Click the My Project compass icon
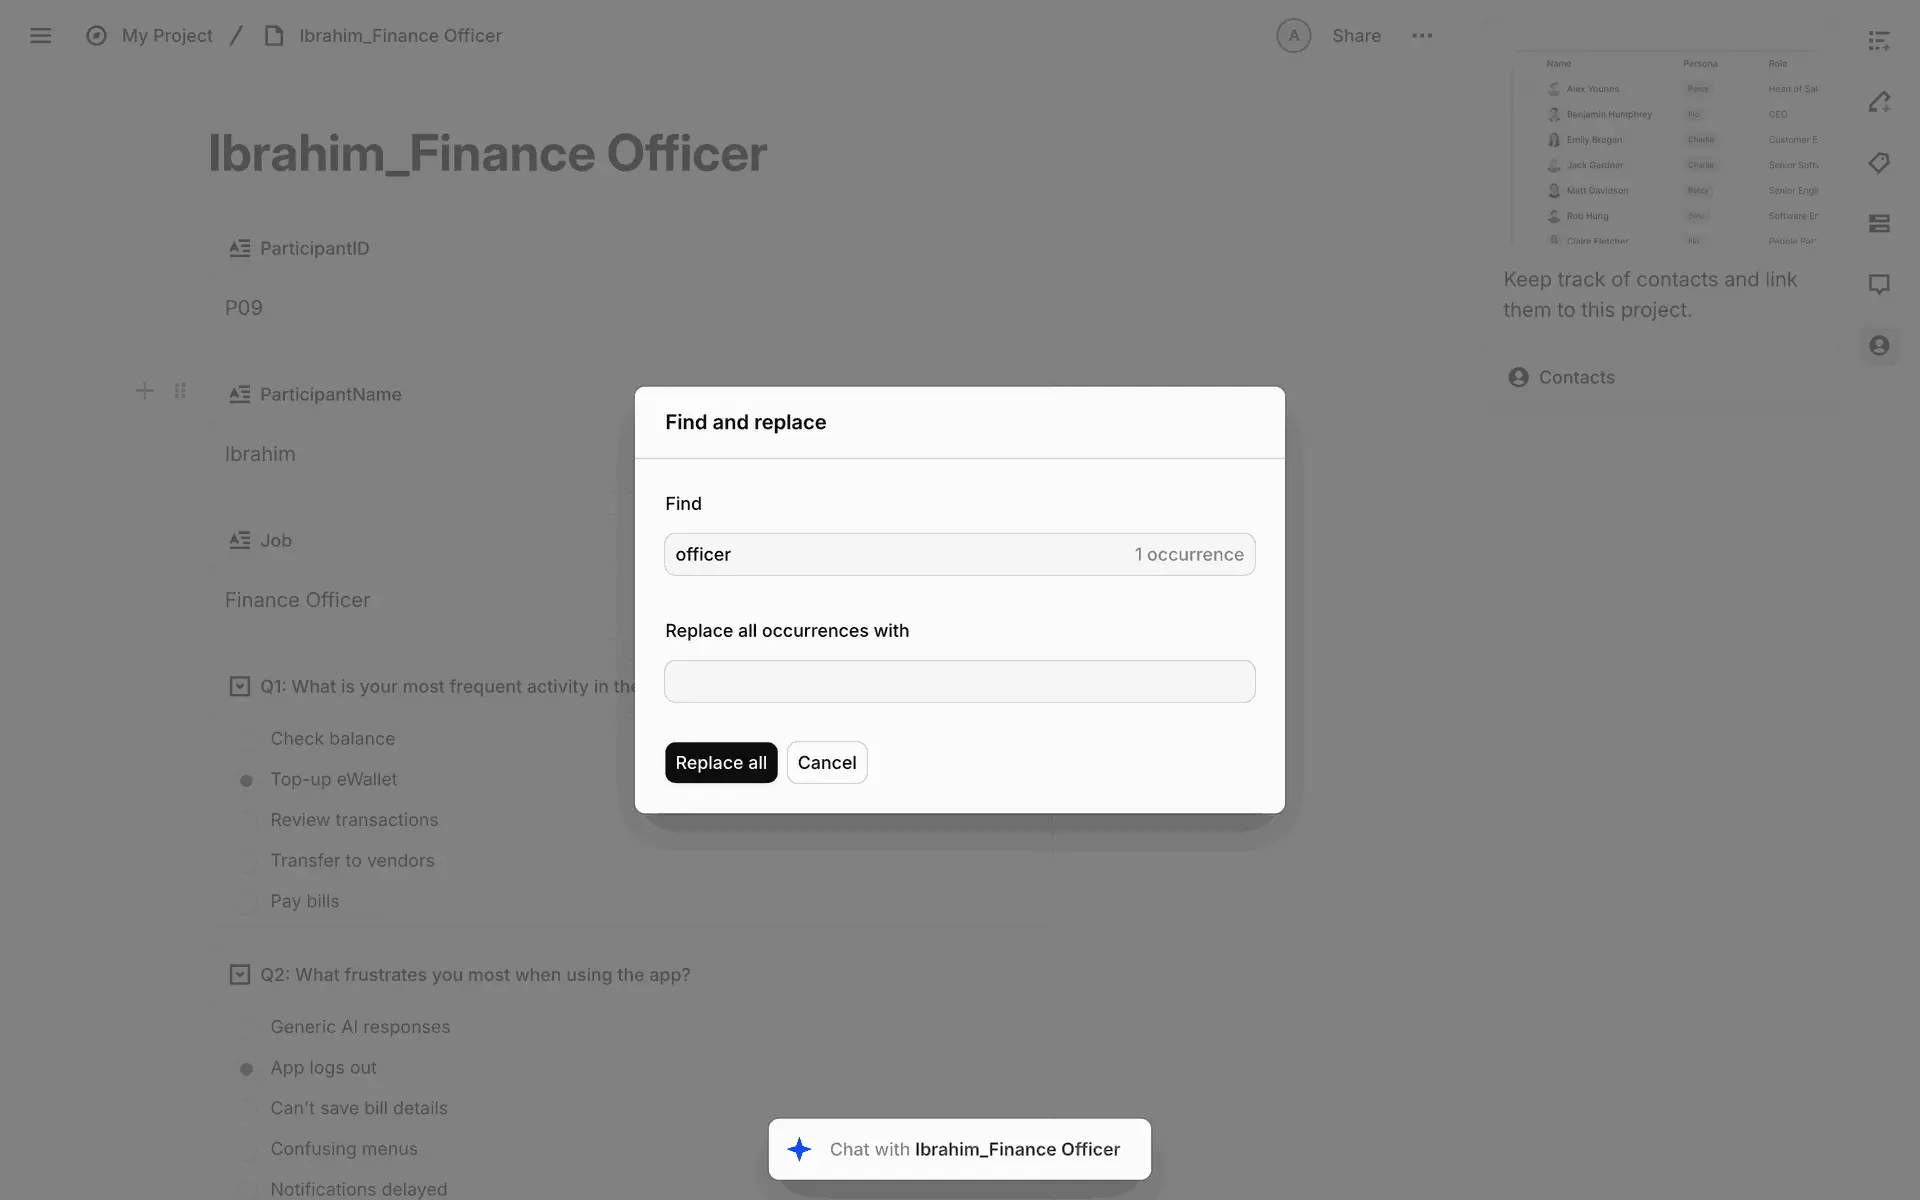The height and width of the screenshot is (1200, 1920). pyautogui.click(x=96, y=36)
